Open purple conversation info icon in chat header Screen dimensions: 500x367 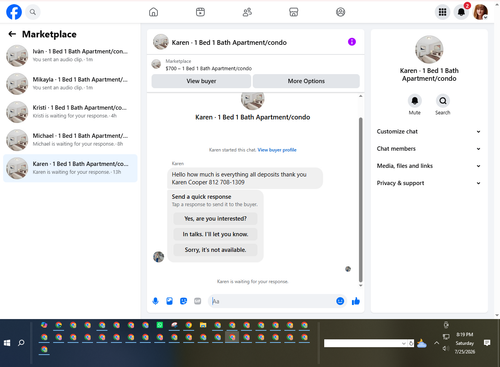point(352,42)
